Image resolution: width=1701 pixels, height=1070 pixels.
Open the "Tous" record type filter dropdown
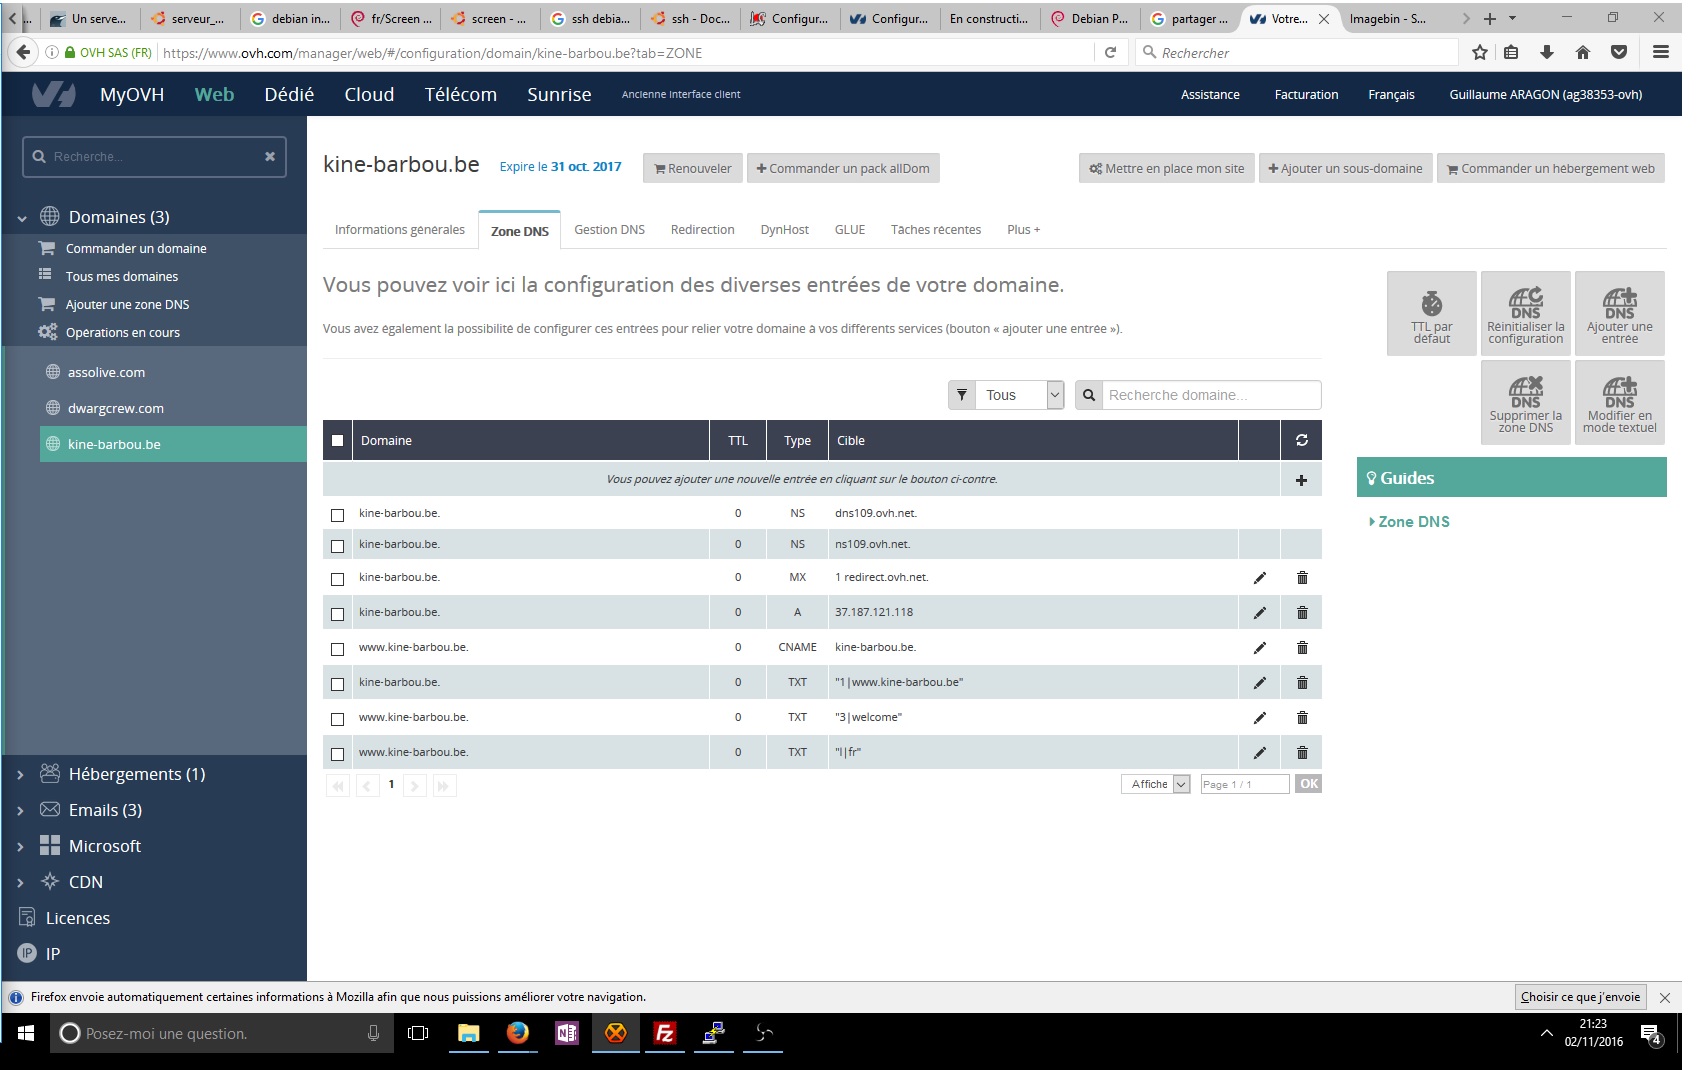pos(1019,395)
